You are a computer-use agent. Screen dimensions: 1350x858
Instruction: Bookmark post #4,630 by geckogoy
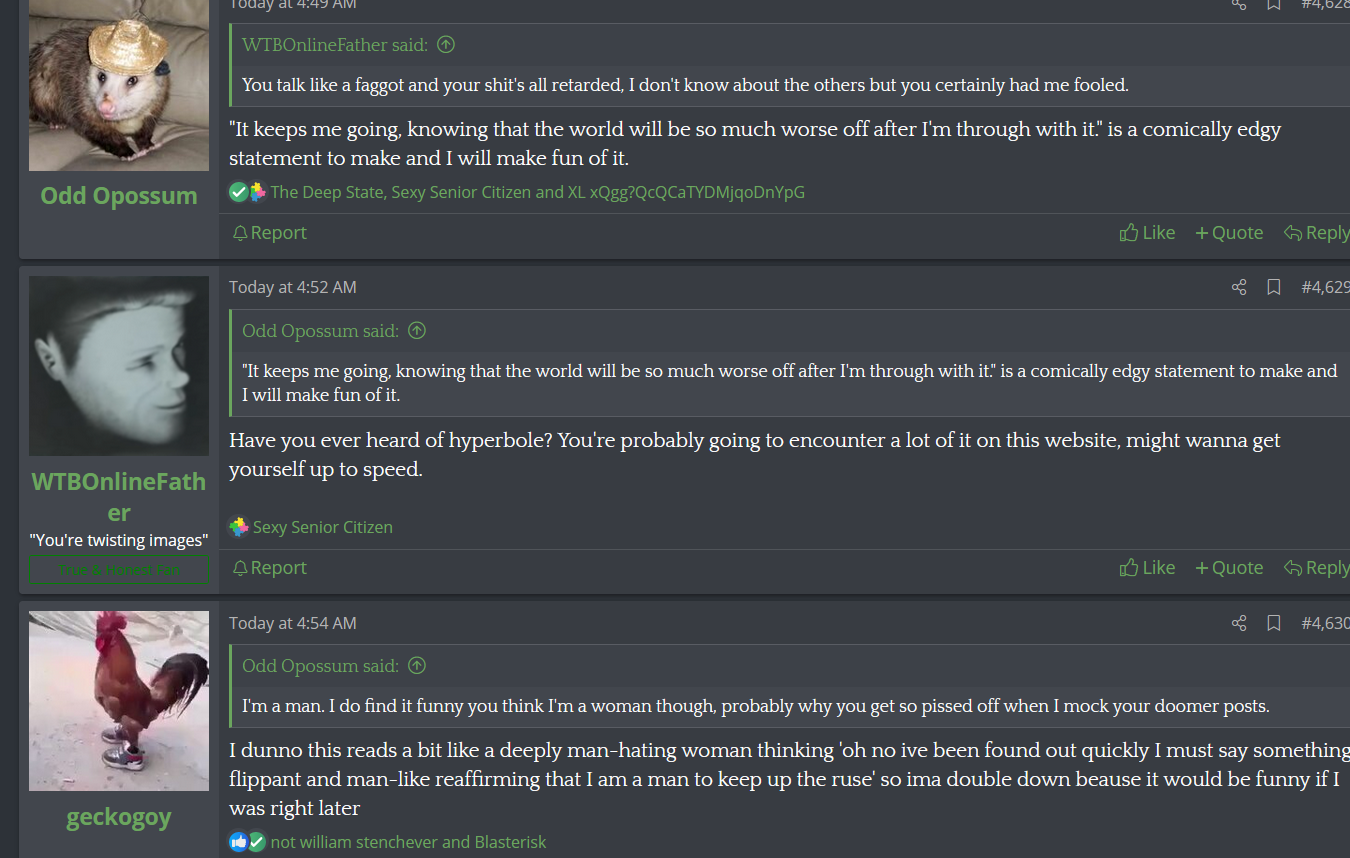tap(1274, 623)
